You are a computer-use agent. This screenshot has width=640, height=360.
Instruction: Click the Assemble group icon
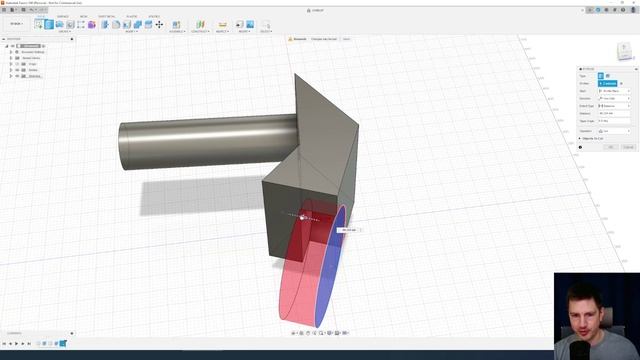point(176,24)
